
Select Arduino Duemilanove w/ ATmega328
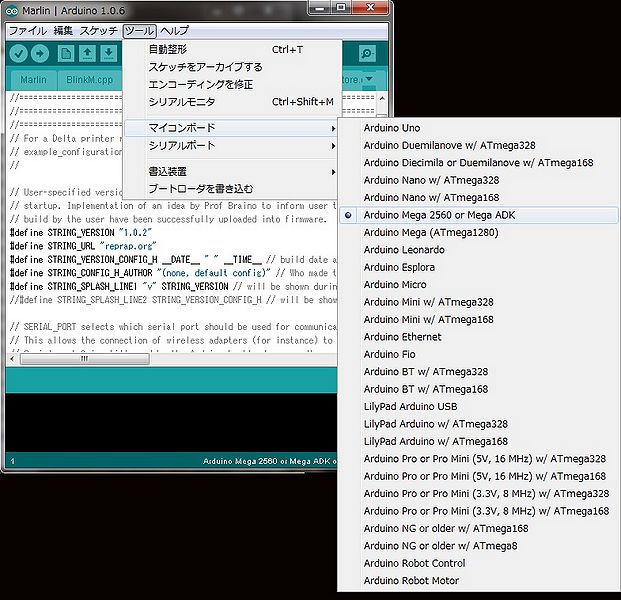(x=478, y=145)
